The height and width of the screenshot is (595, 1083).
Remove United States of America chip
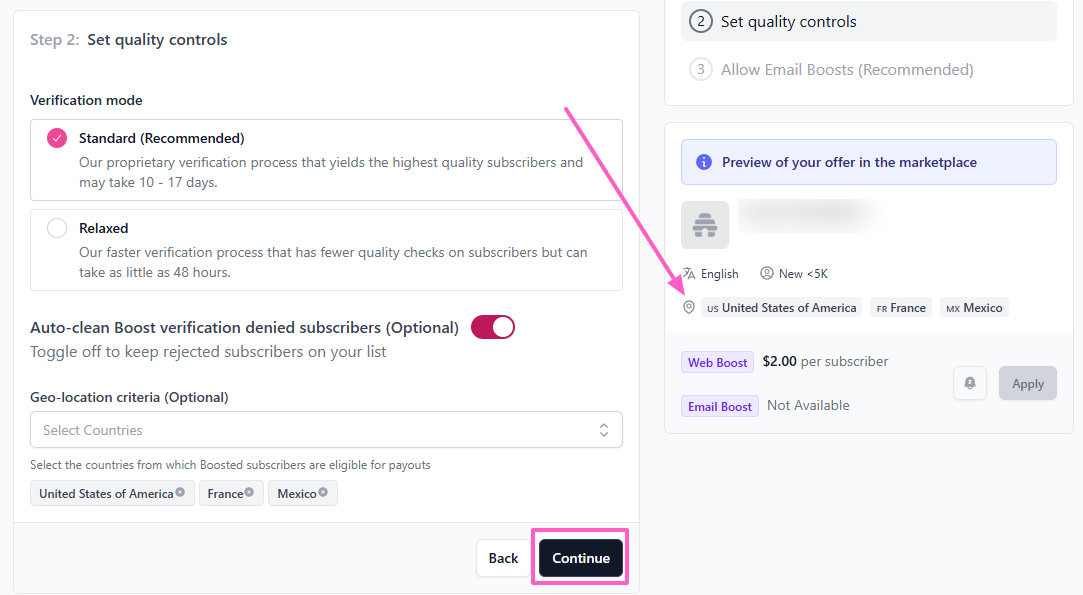point(180,492)
